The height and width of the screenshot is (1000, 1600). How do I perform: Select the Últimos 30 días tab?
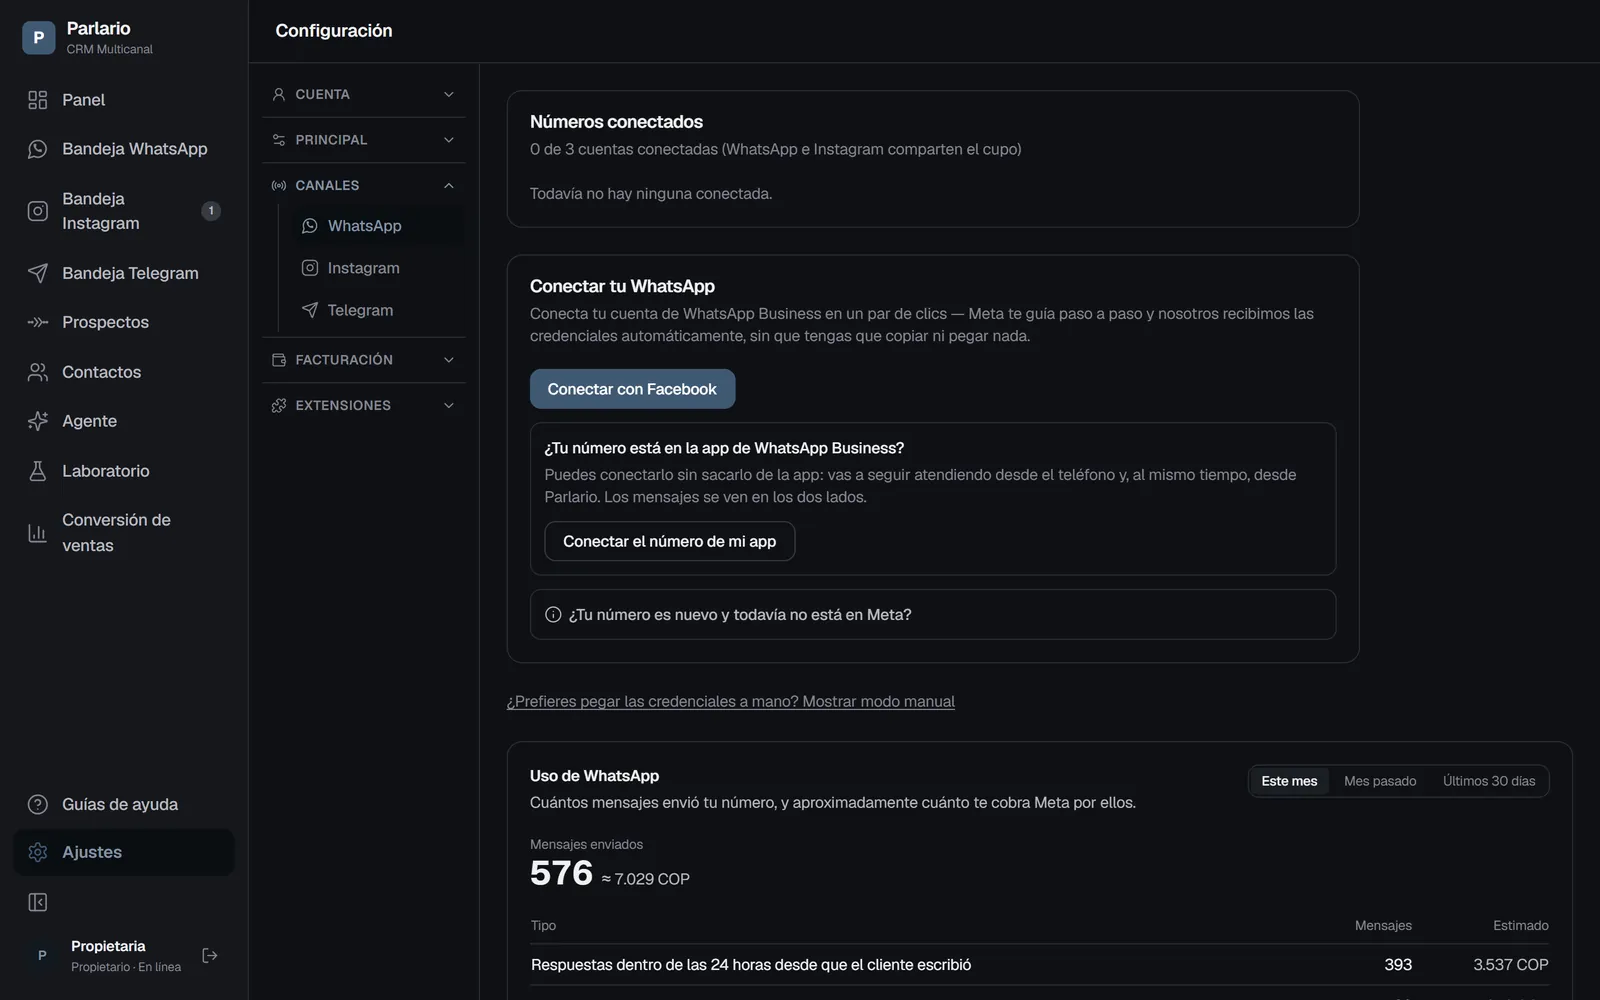1488,781
